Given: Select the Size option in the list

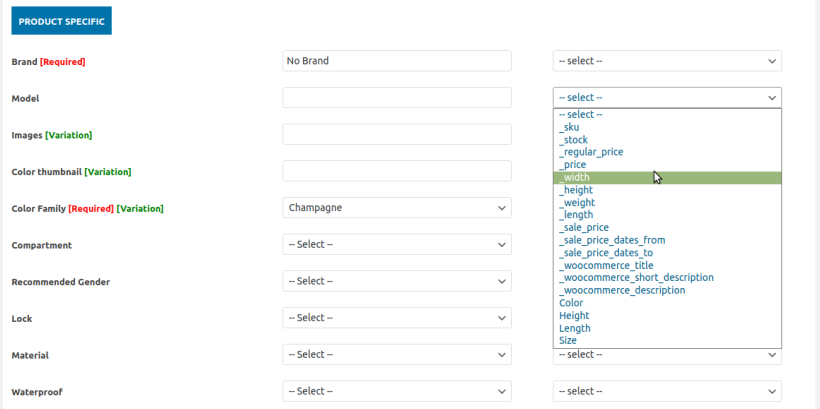Looking at the screenshot, I should (568, 340).
